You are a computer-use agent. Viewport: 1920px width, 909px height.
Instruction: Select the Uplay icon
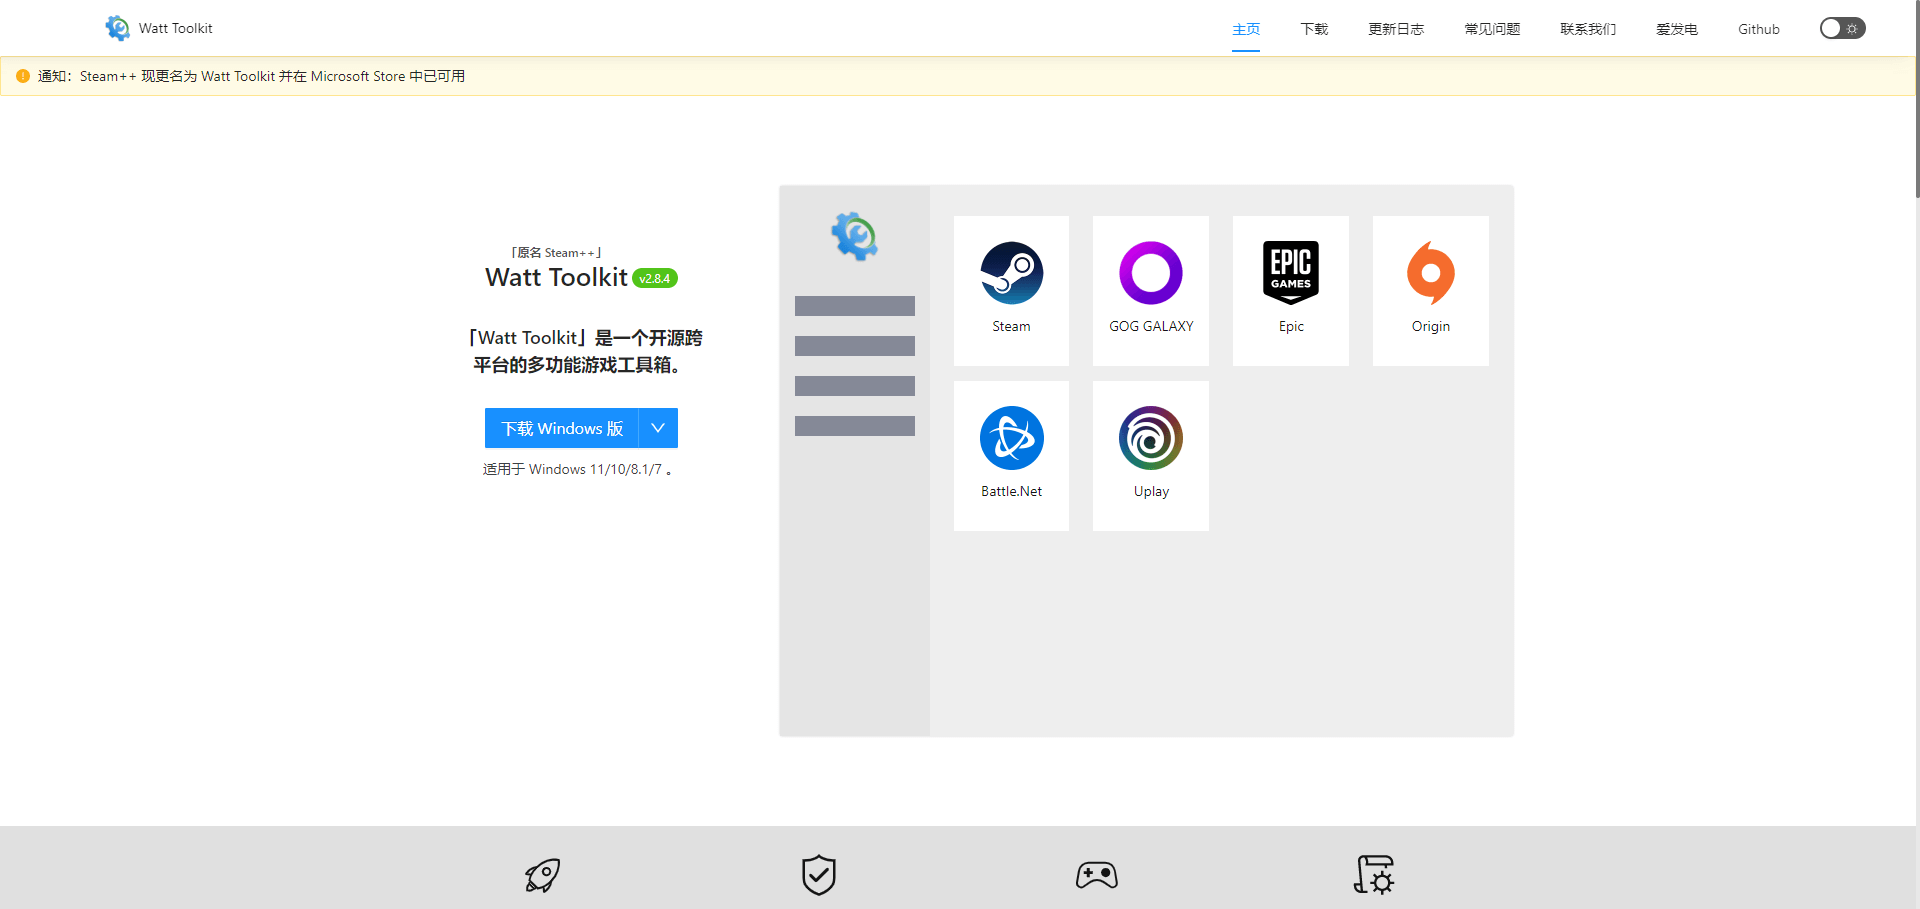(x=1151, y=438)
